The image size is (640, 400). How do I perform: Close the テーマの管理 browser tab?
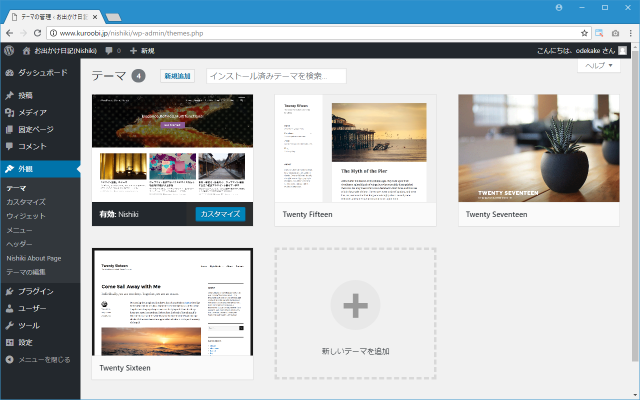click(x=95, y=17)
